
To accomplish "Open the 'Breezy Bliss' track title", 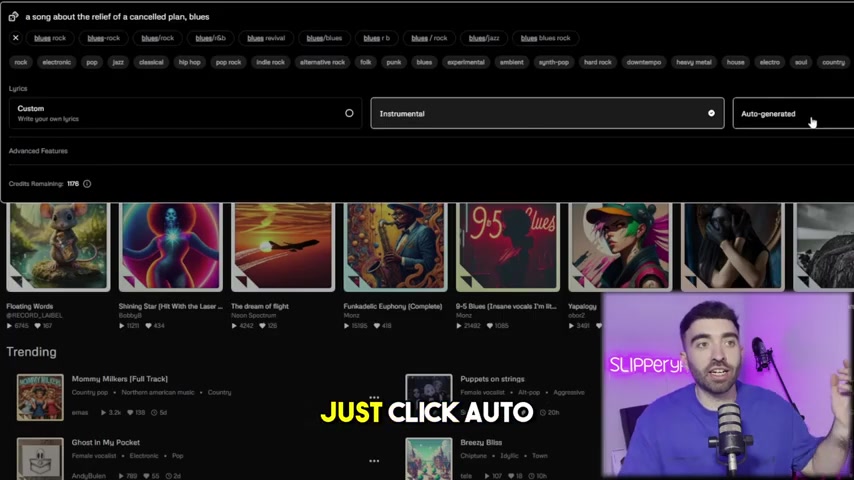I will 481,442.
